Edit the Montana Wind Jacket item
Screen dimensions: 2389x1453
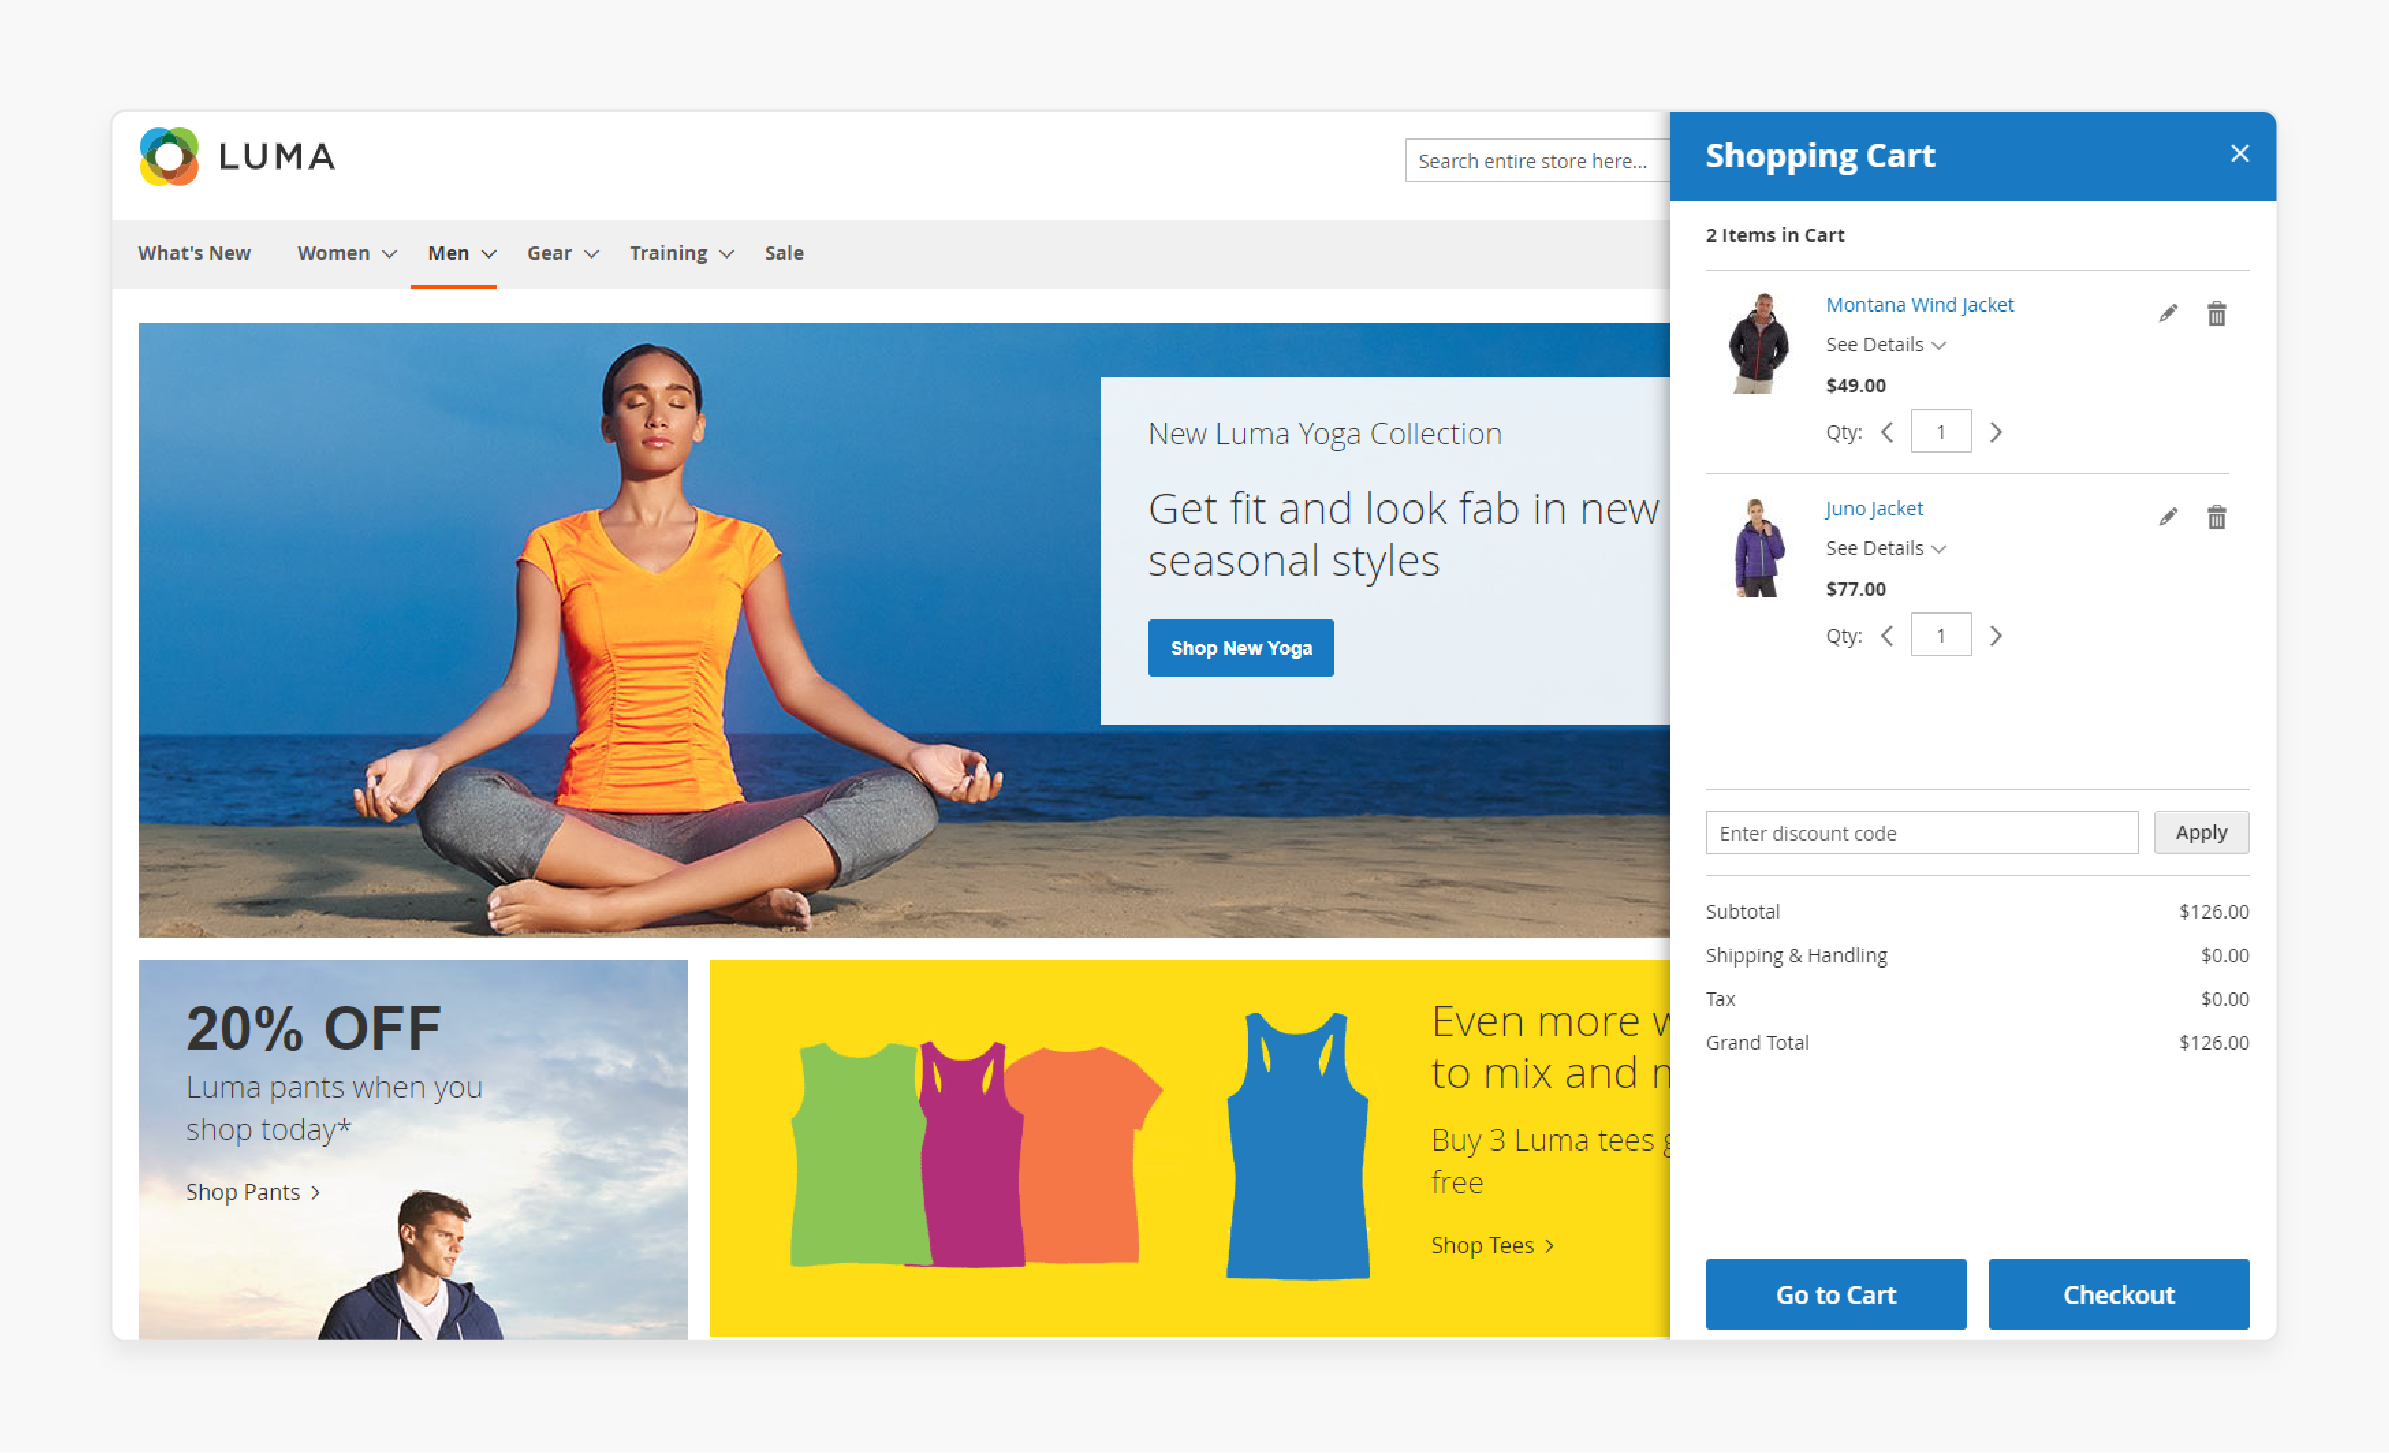[x=2167, y=314]
